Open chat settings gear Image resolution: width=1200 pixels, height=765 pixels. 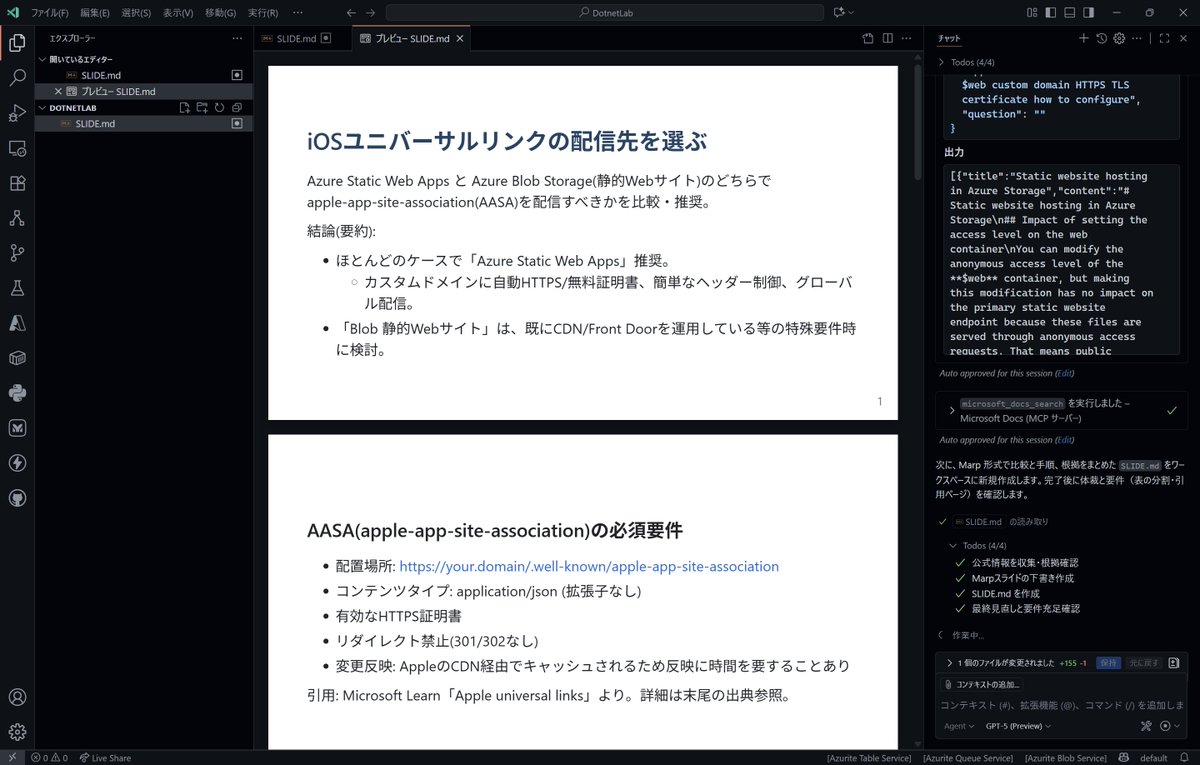1119,38
